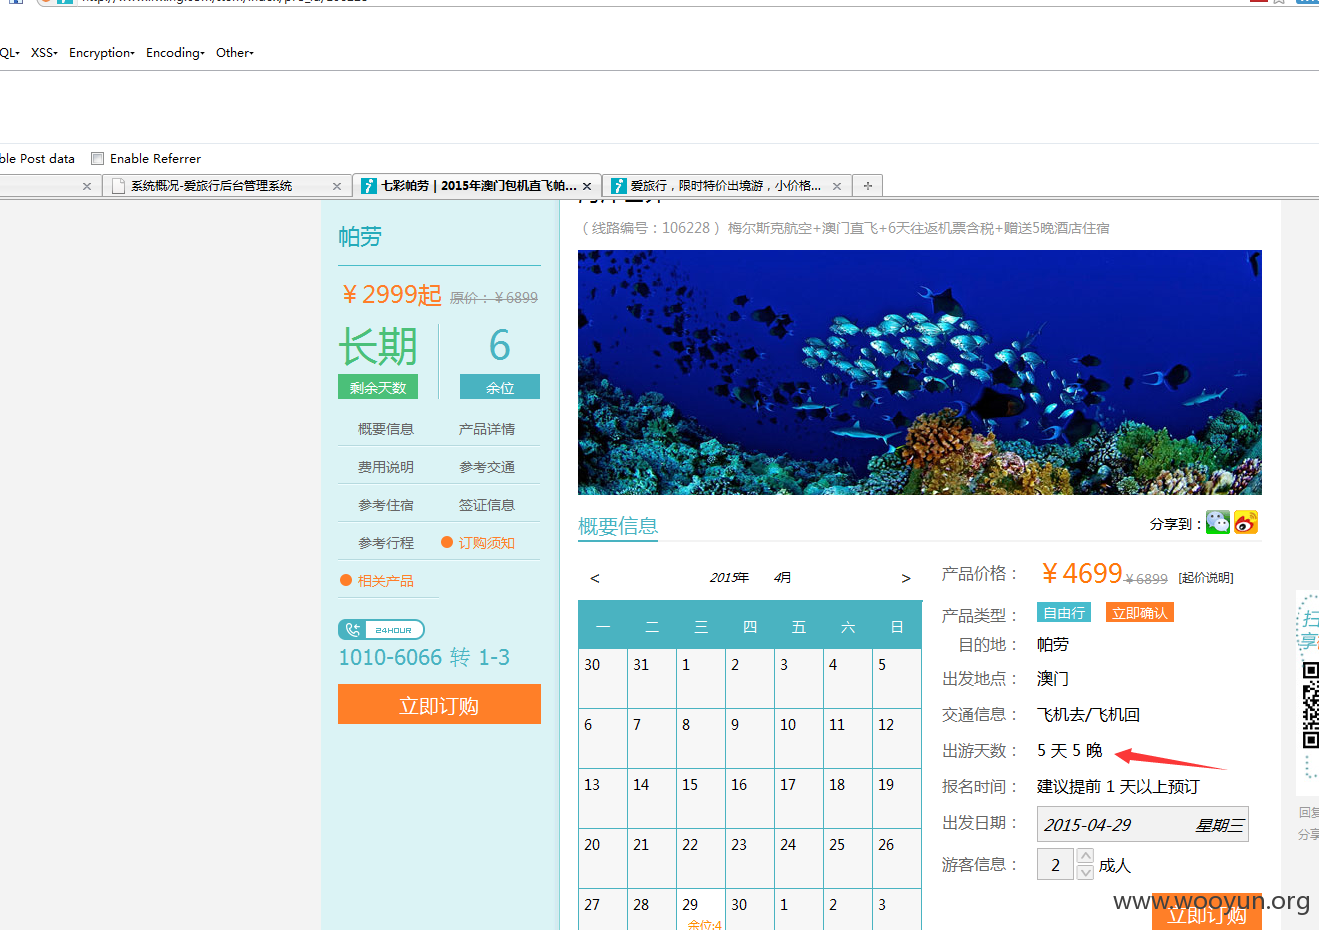
Task: Close the 爱旅行 限时特价出境游 tab
Action: (x=837, y=186)
